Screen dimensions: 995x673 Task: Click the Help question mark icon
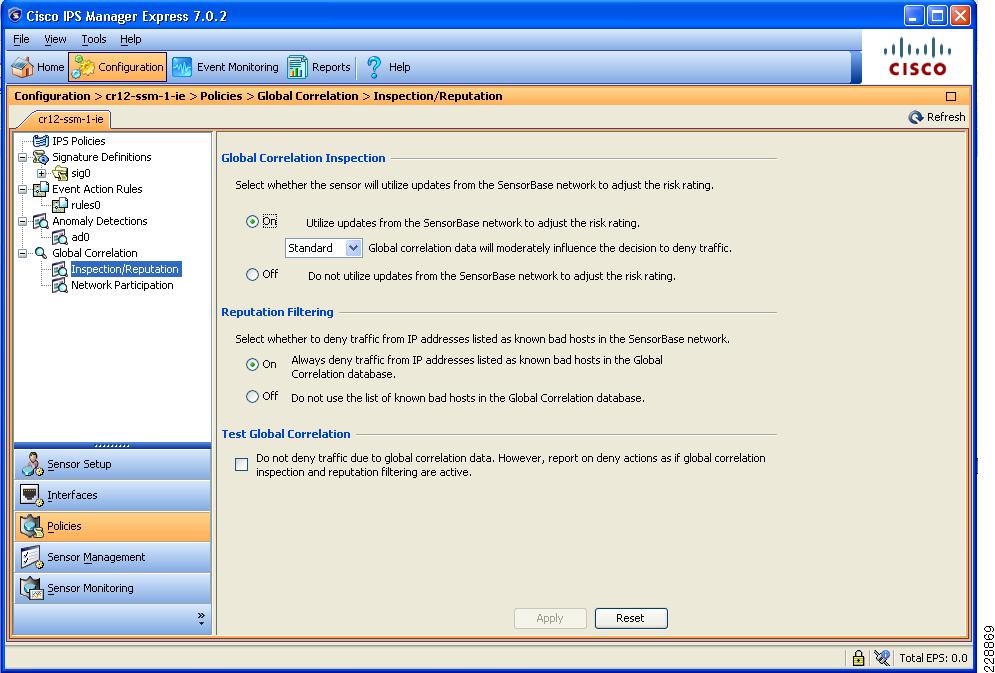374,67
